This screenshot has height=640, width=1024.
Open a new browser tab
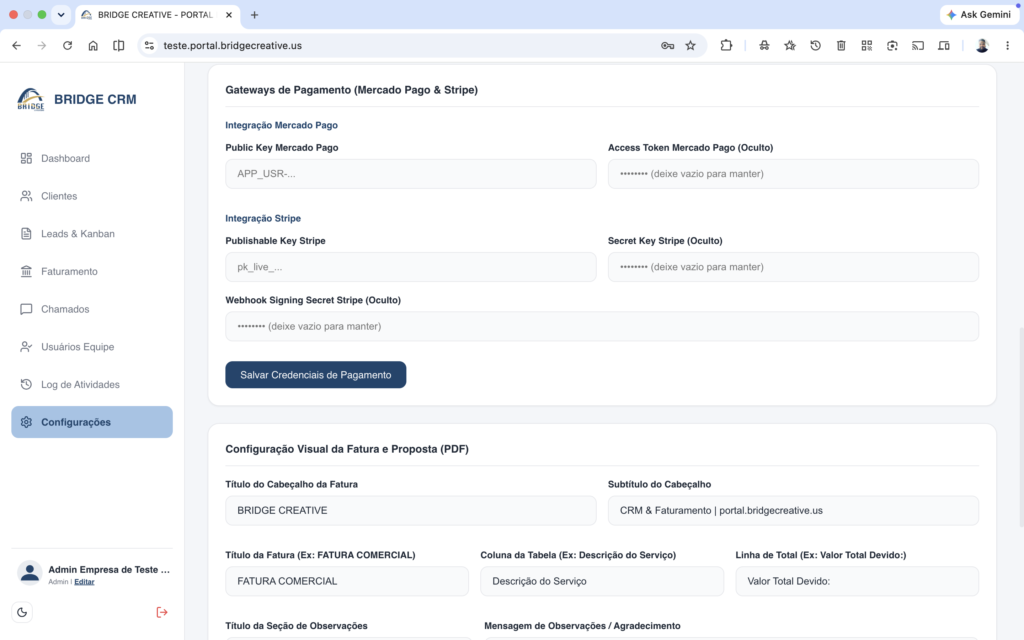click(255, 15)
